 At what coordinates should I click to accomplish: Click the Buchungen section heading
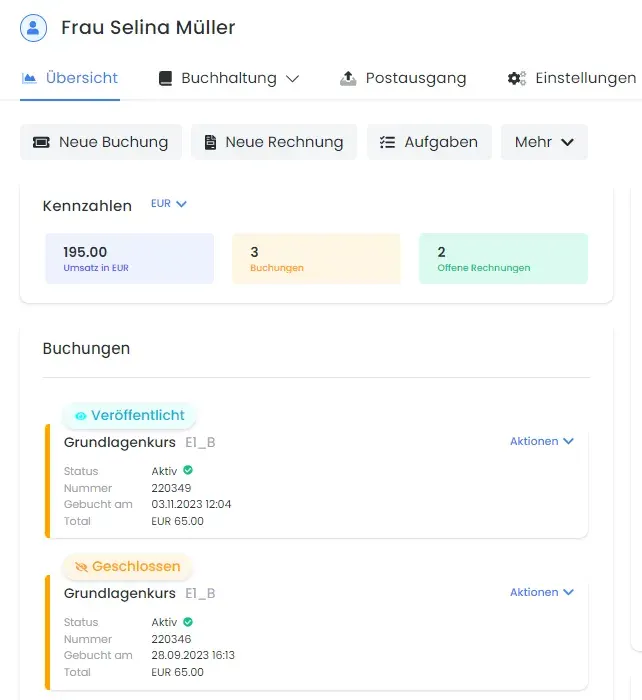click(x=86, y=349)
